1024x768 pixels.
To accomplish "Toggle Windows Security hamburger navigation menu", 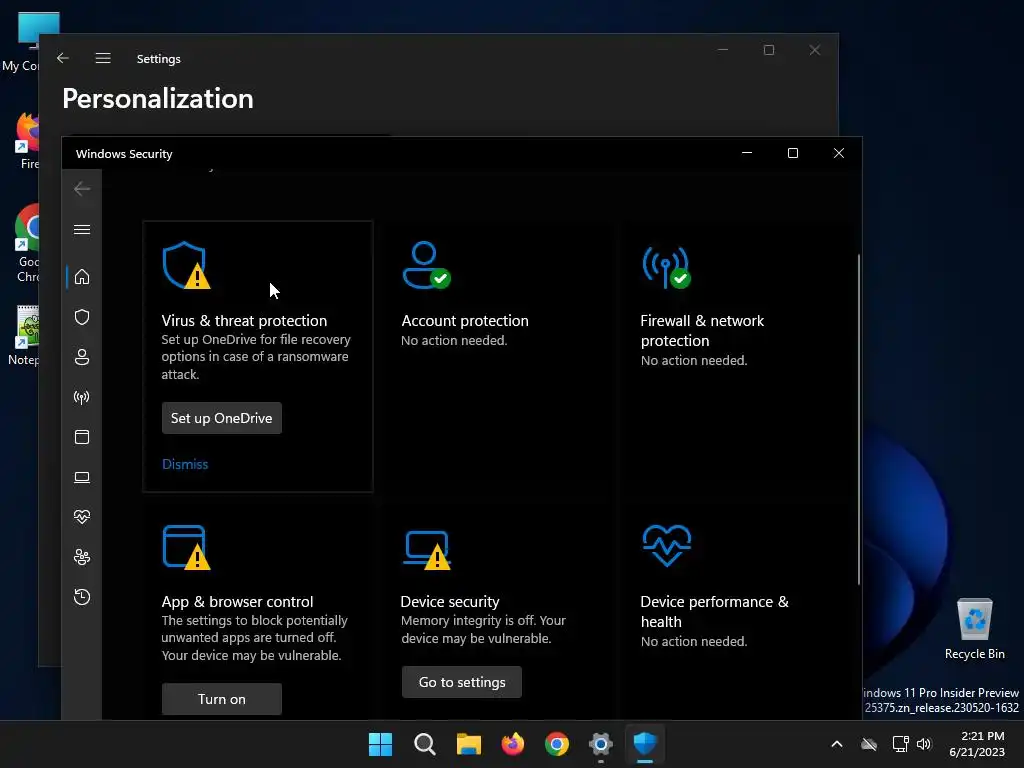I will 82,229.
